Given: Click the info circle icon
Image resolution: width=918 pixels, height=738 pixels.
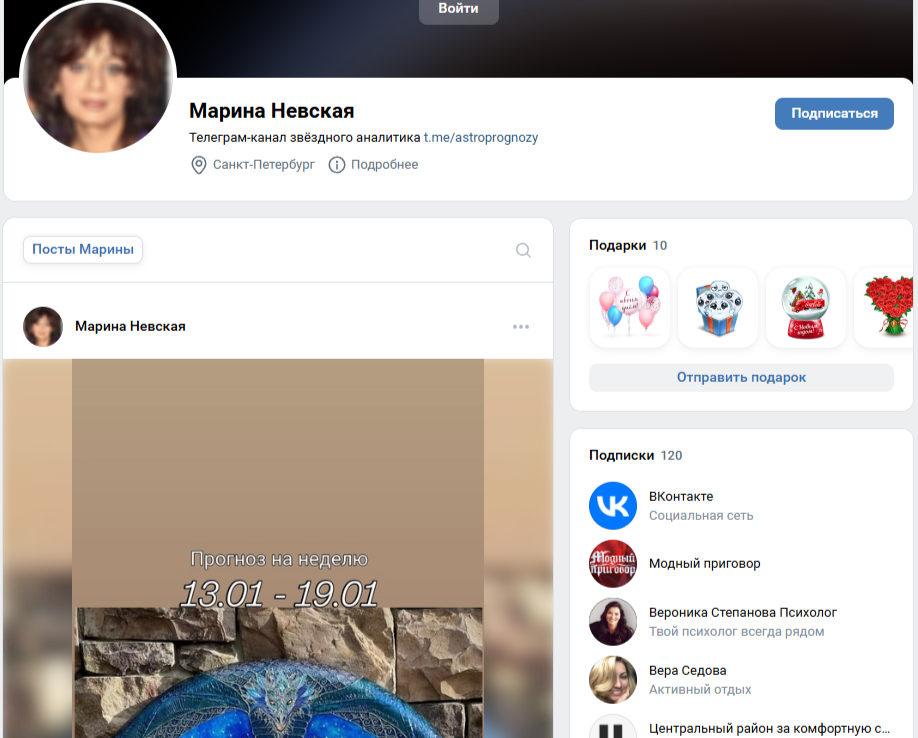Looking at the screenshot, I should tap(337, 165).
